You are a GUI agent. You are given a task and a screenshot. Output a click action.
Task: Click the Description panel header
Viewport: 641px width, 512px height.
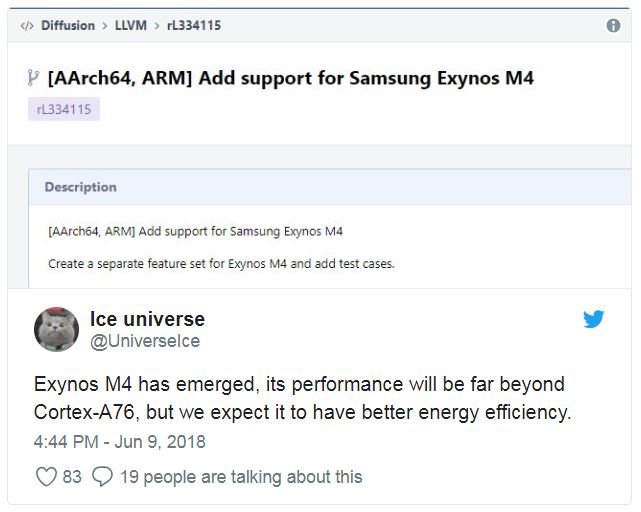(x=81, y=187)
